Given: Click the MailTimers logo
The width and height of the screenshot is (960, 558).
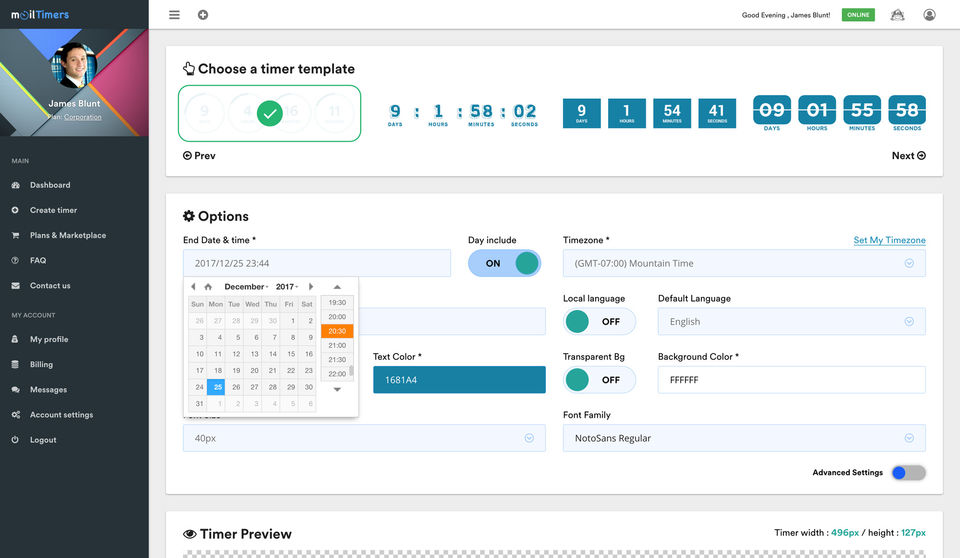Looking at the screenshot, I should click(40, 15).
